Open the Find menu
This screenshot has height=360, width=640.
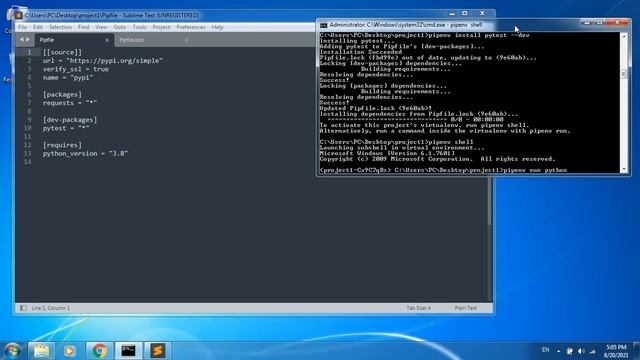pos(83,27)
